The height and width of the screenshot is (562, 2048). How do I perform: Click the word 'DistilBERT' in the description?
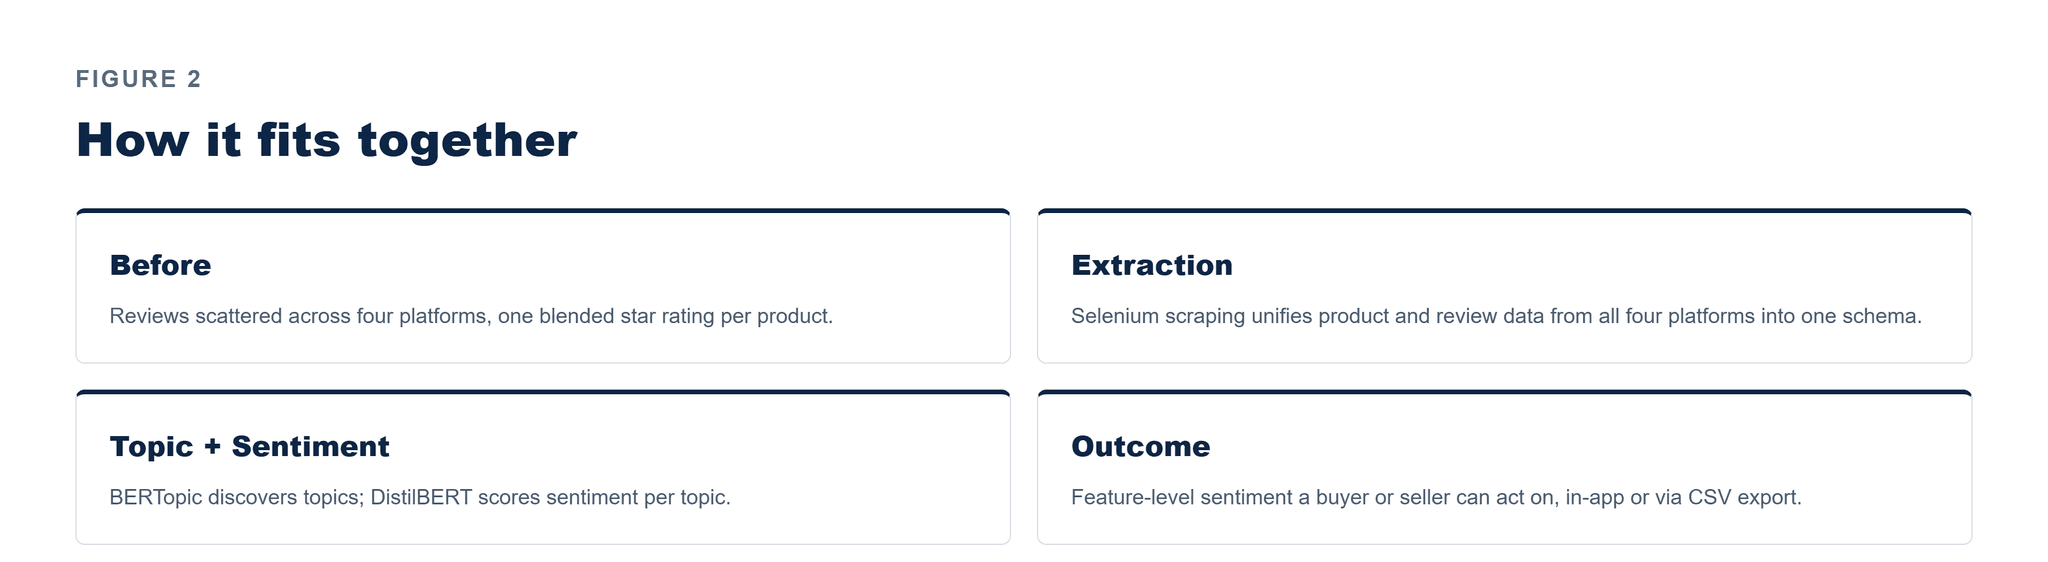421,497
